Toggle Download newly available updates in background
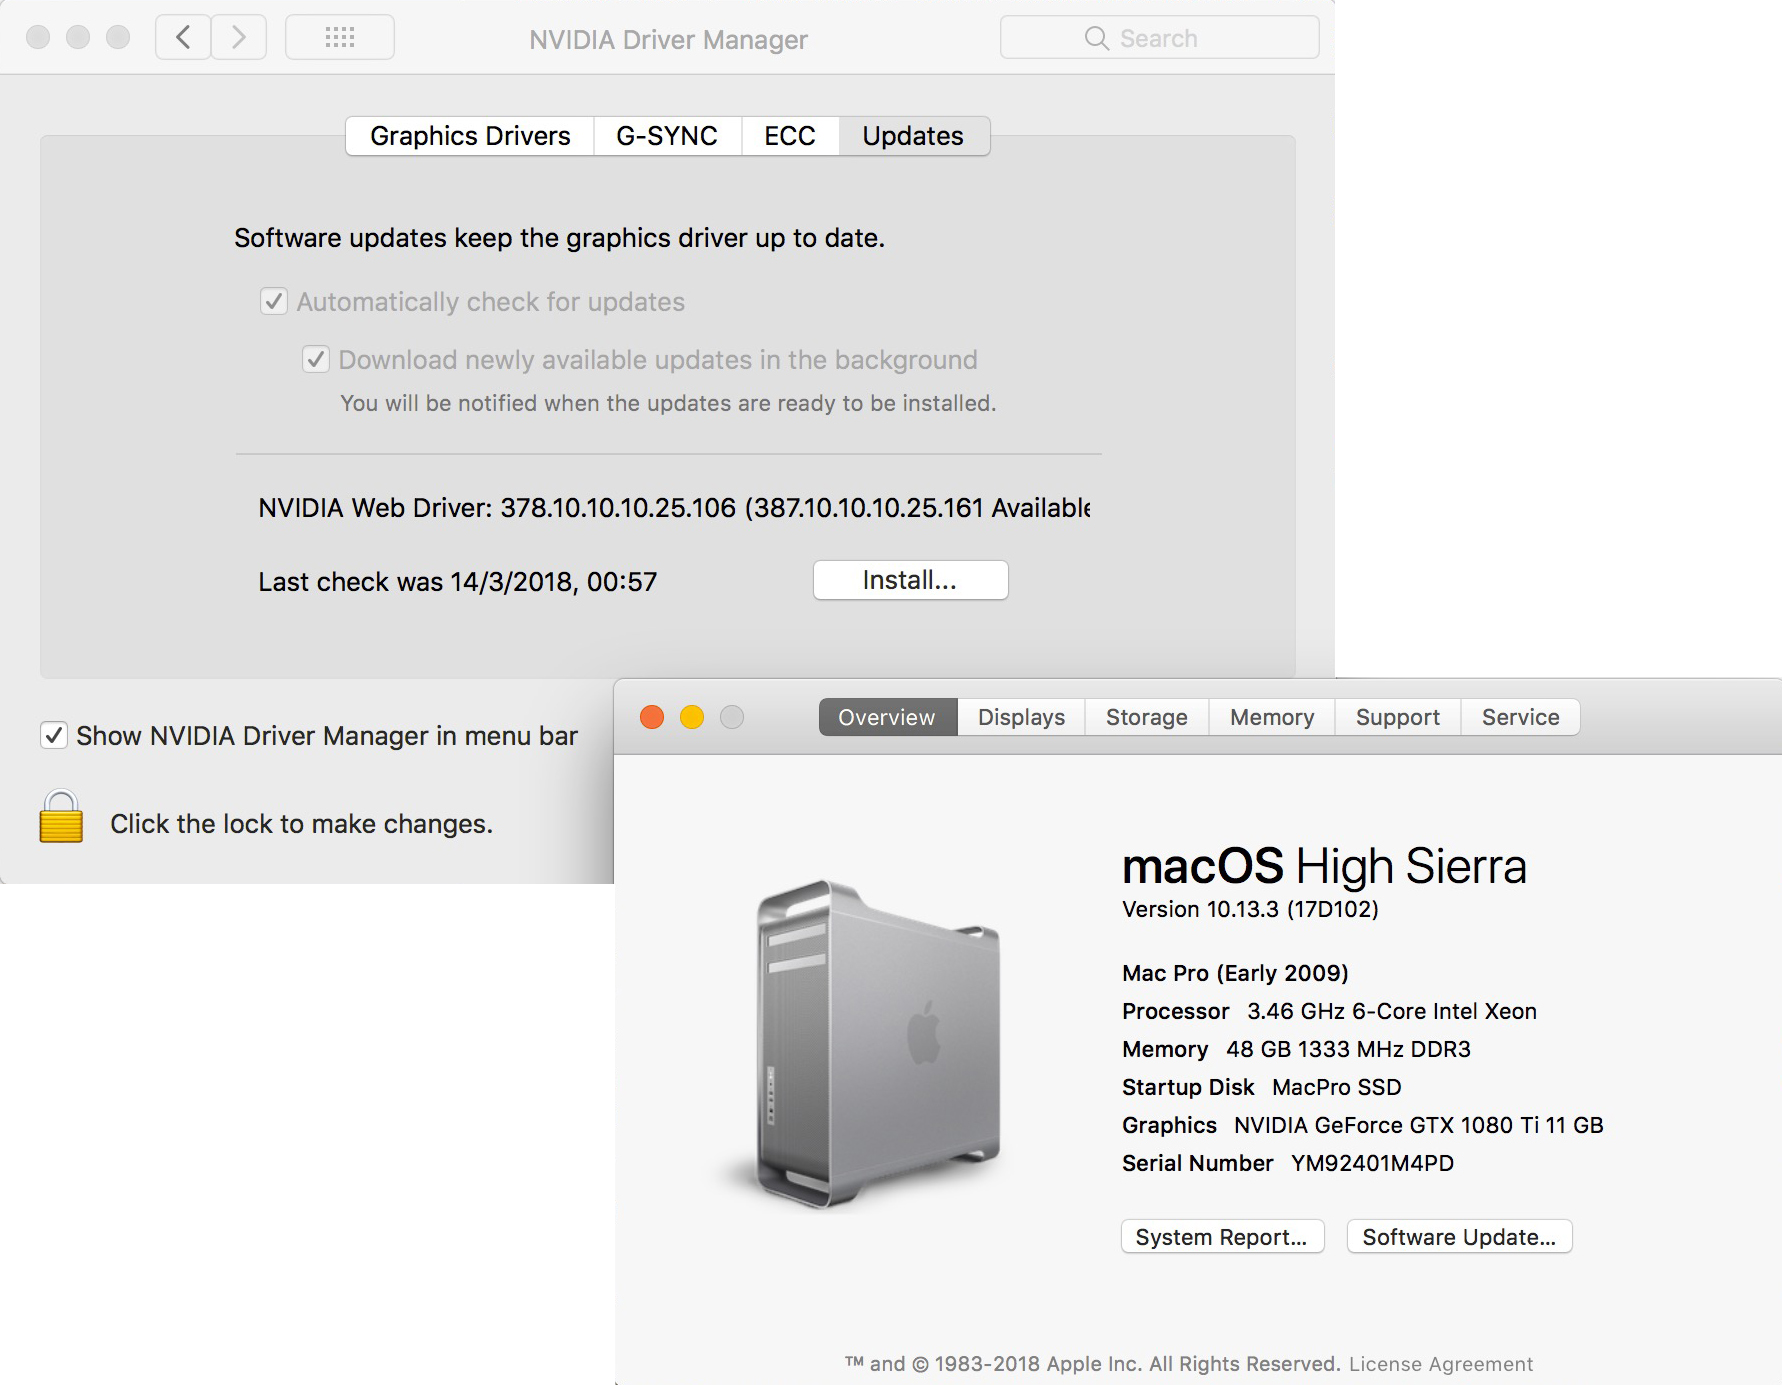 [x=316, y=359]
